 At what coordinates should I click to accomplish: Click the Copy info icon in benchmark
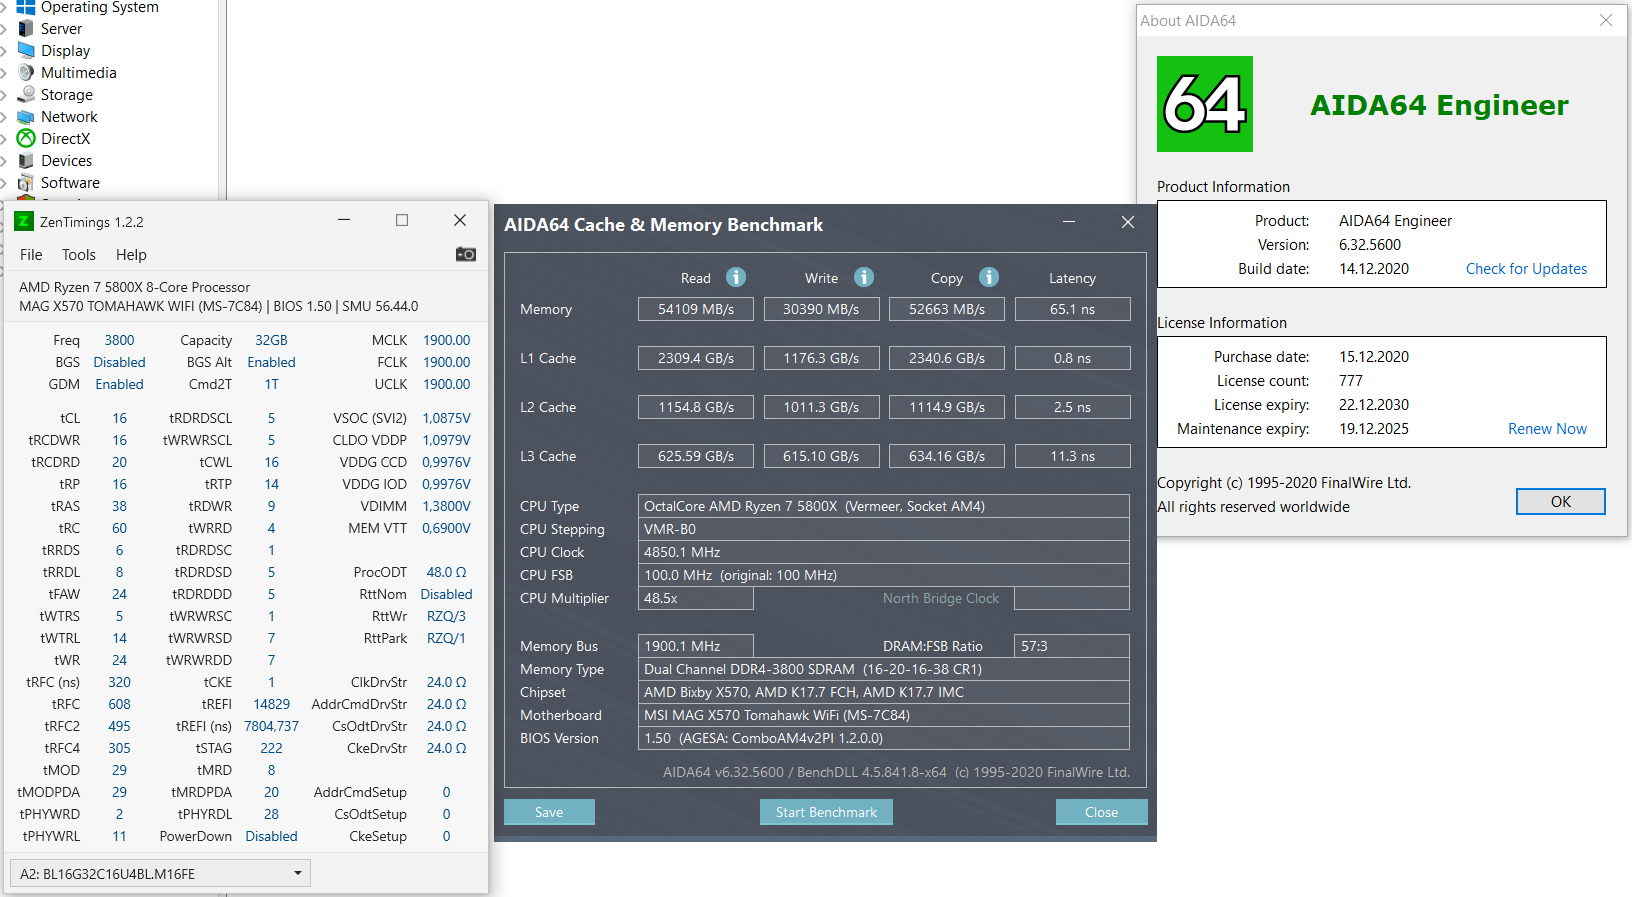[x=989, y=277]
